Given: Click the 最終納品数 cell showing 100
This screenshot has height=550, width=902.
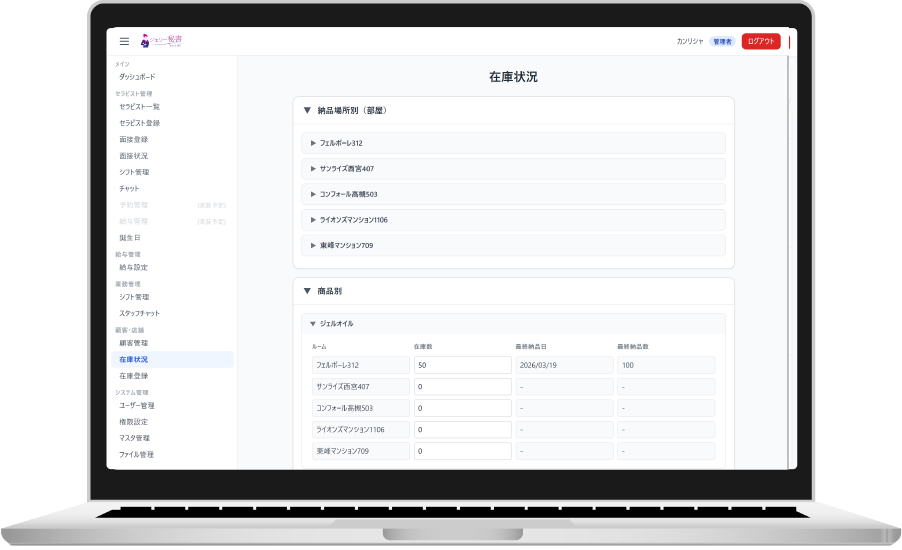Looking at the screenshot, I should tap(666, 365).
